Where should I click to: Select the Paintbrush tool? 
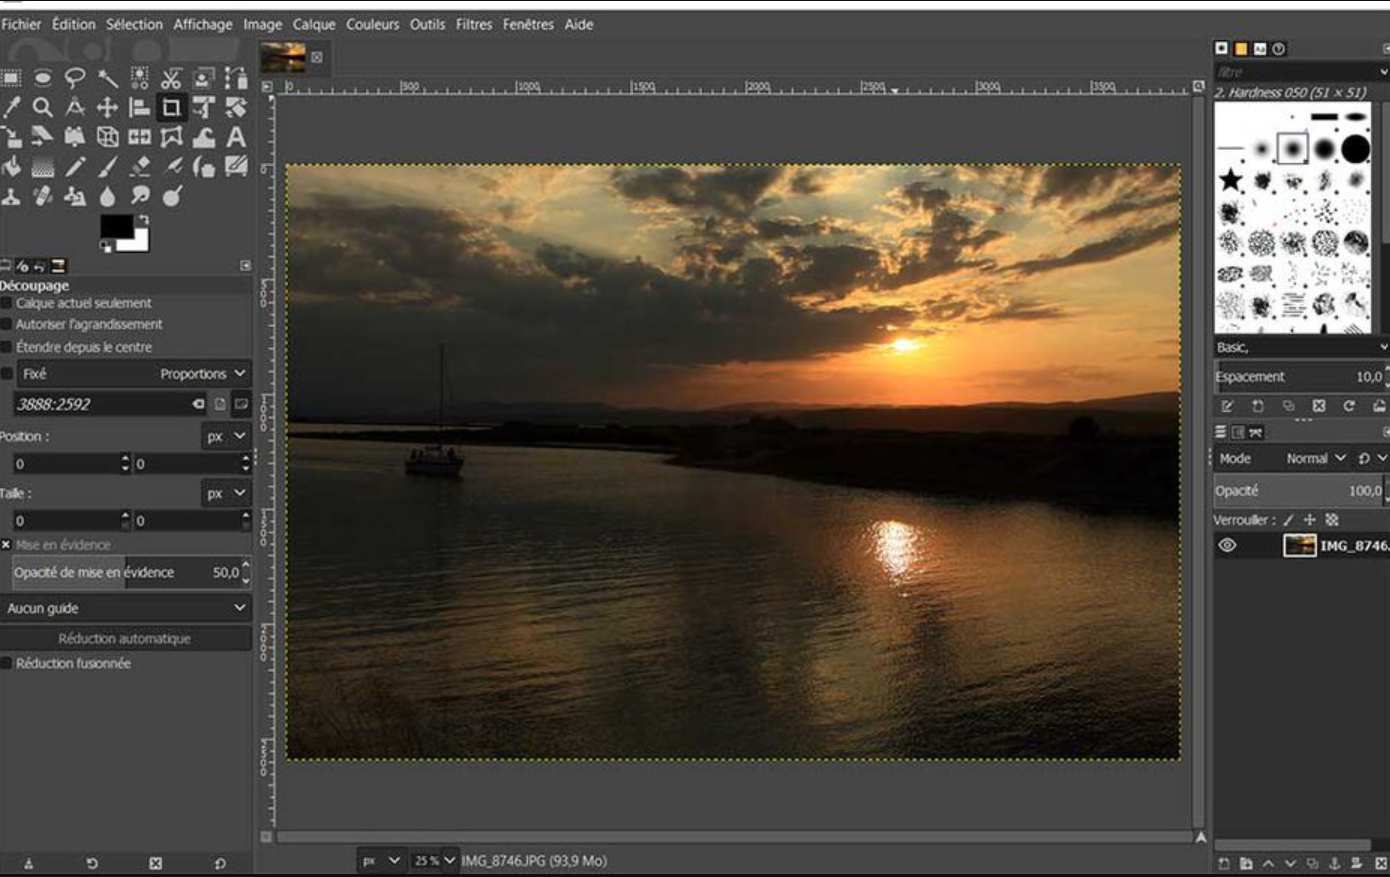(x=107, y=166)
